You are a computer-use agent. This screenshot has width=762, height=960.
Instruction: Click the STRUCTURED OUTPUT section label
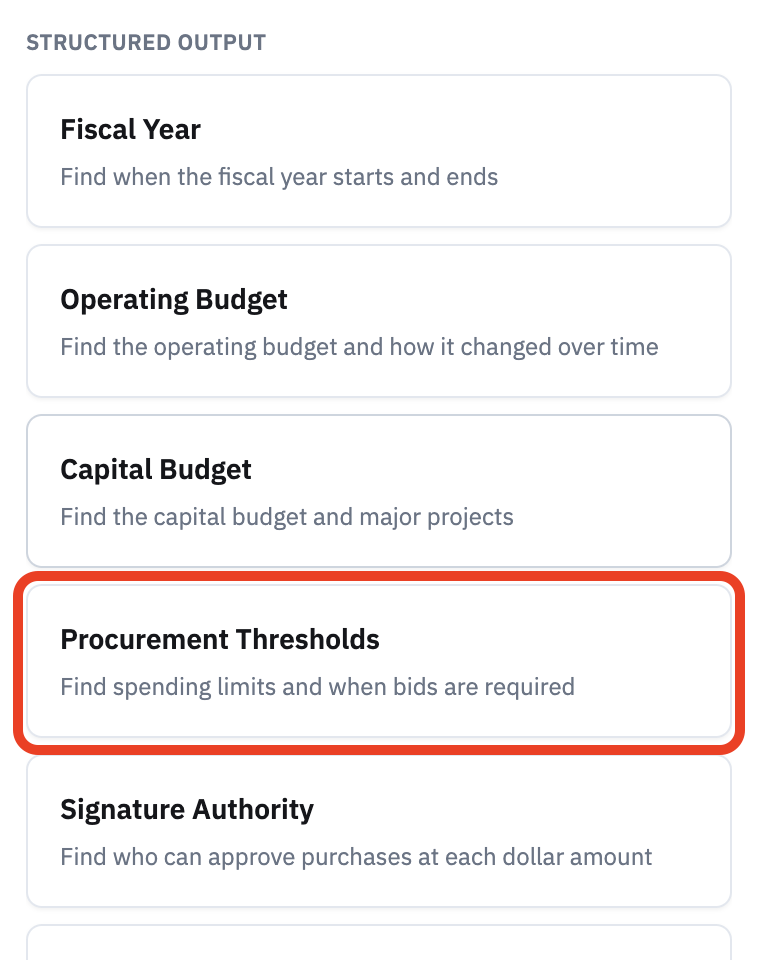146,43
